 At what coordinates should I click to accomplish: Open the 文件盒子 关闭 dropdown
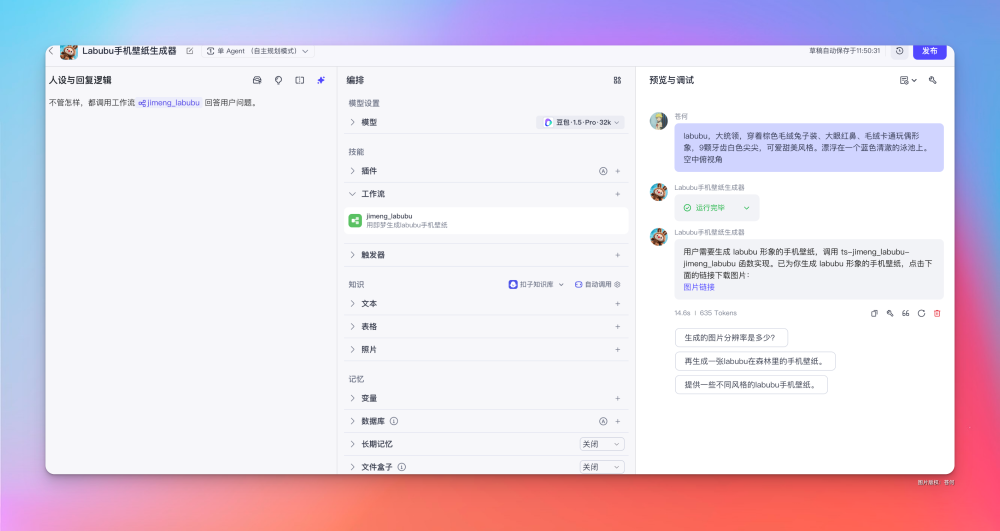click(x=602, y=467)
